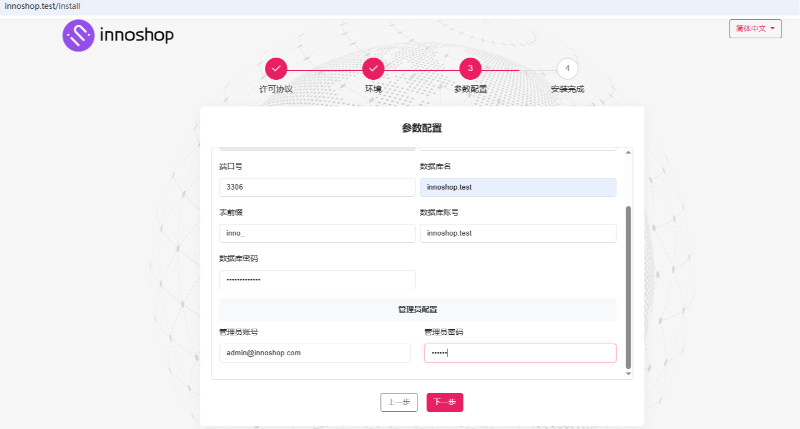Select step 4 安装完成 circle
Screen dimensions: 800x429
point(567,68)
